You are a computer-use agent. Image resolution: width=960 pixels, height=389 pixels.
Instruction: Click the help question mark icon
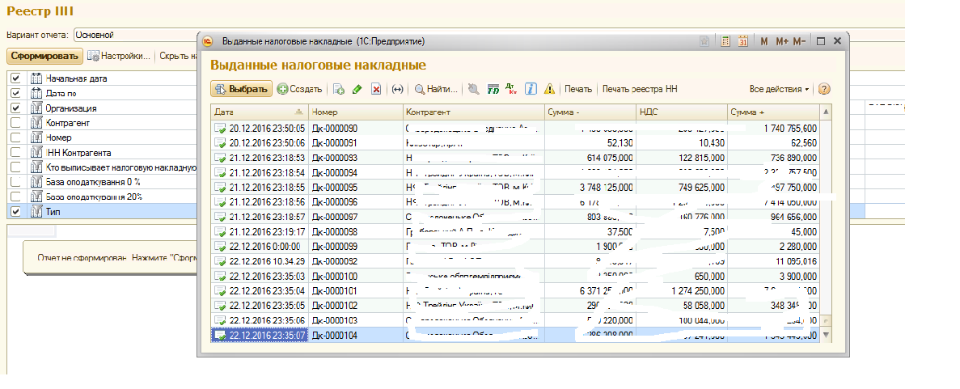point(824,89)
